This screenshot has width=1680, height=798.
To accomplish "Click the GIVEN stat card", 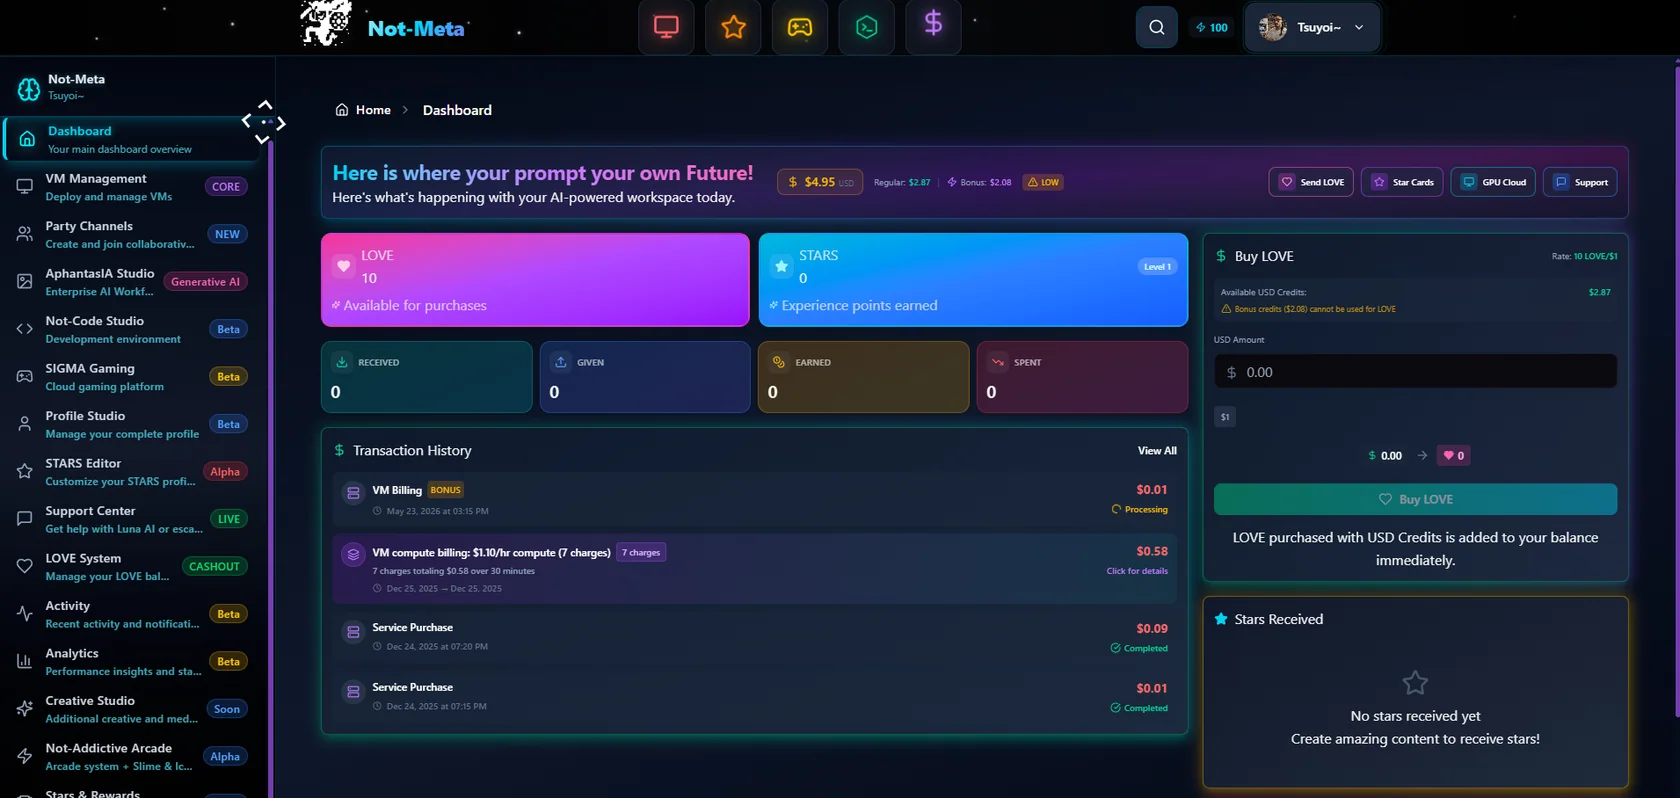I will point(645,377).
